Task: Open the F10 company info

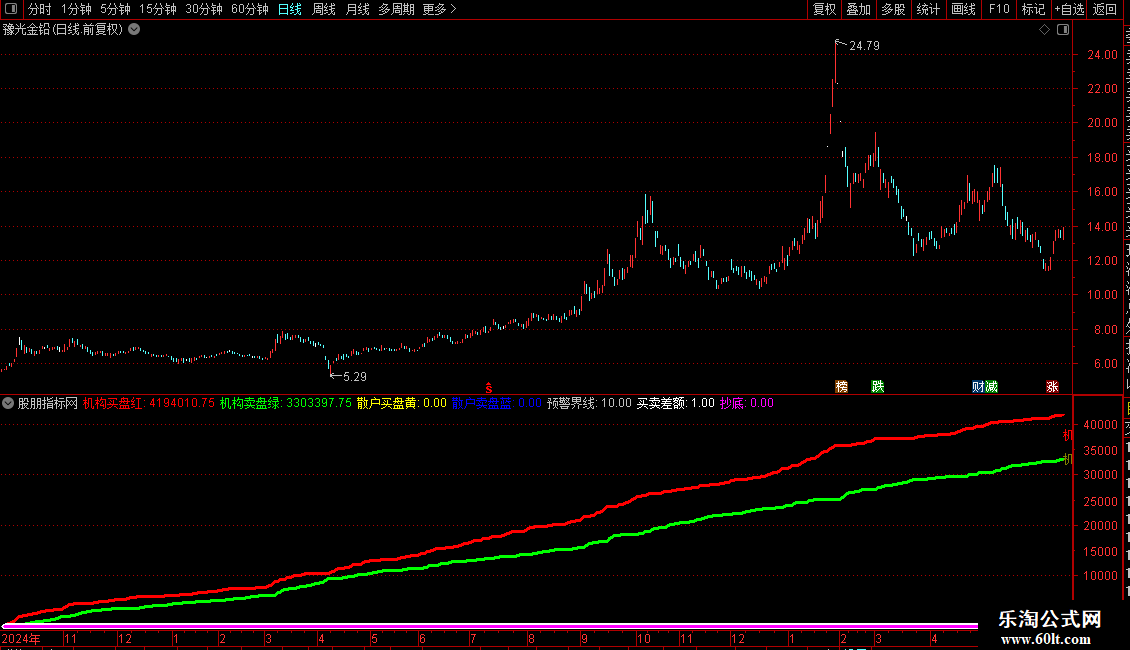Action: (999, 9)
